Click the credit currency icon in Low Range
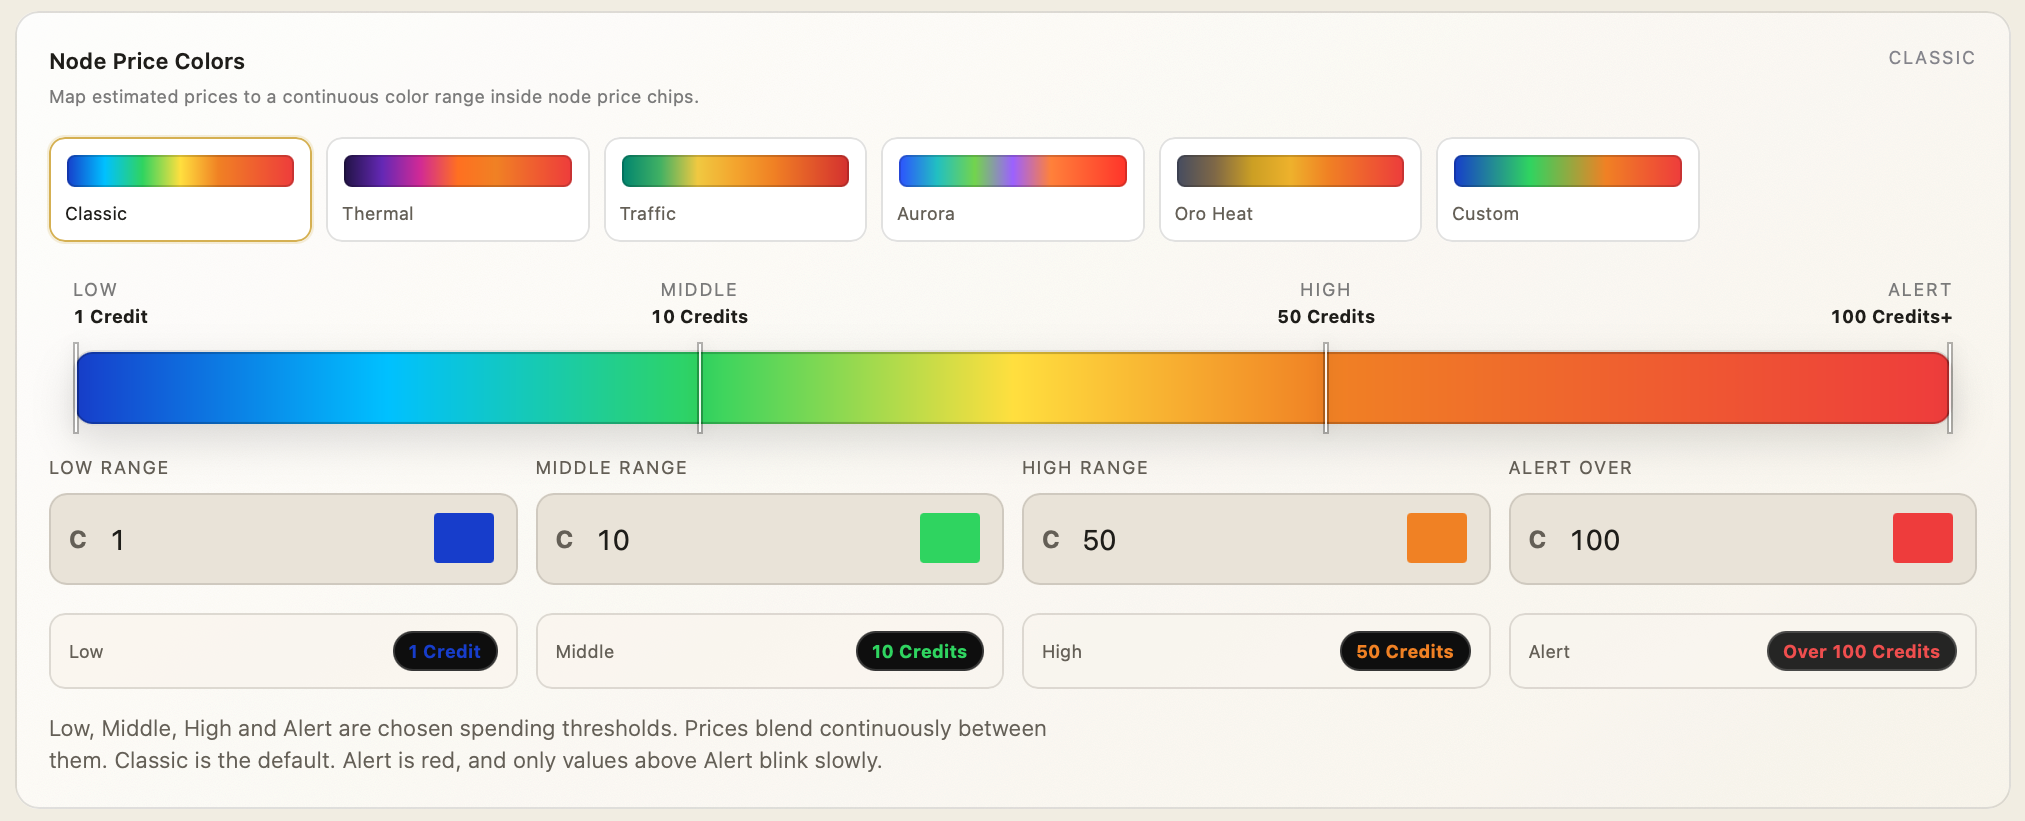 click(x=78, y=540)
